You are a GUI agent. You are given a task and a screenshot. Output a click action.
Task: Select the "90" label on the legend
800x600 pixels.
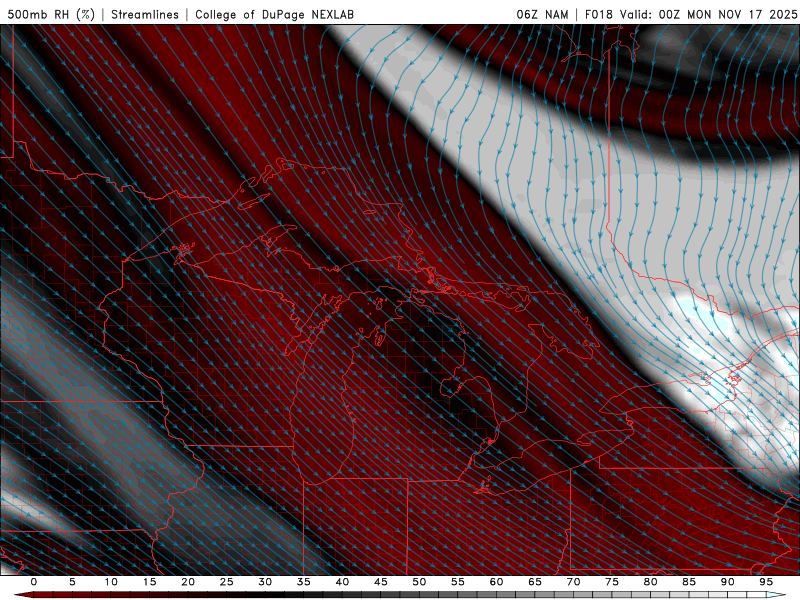click(728, 582)
